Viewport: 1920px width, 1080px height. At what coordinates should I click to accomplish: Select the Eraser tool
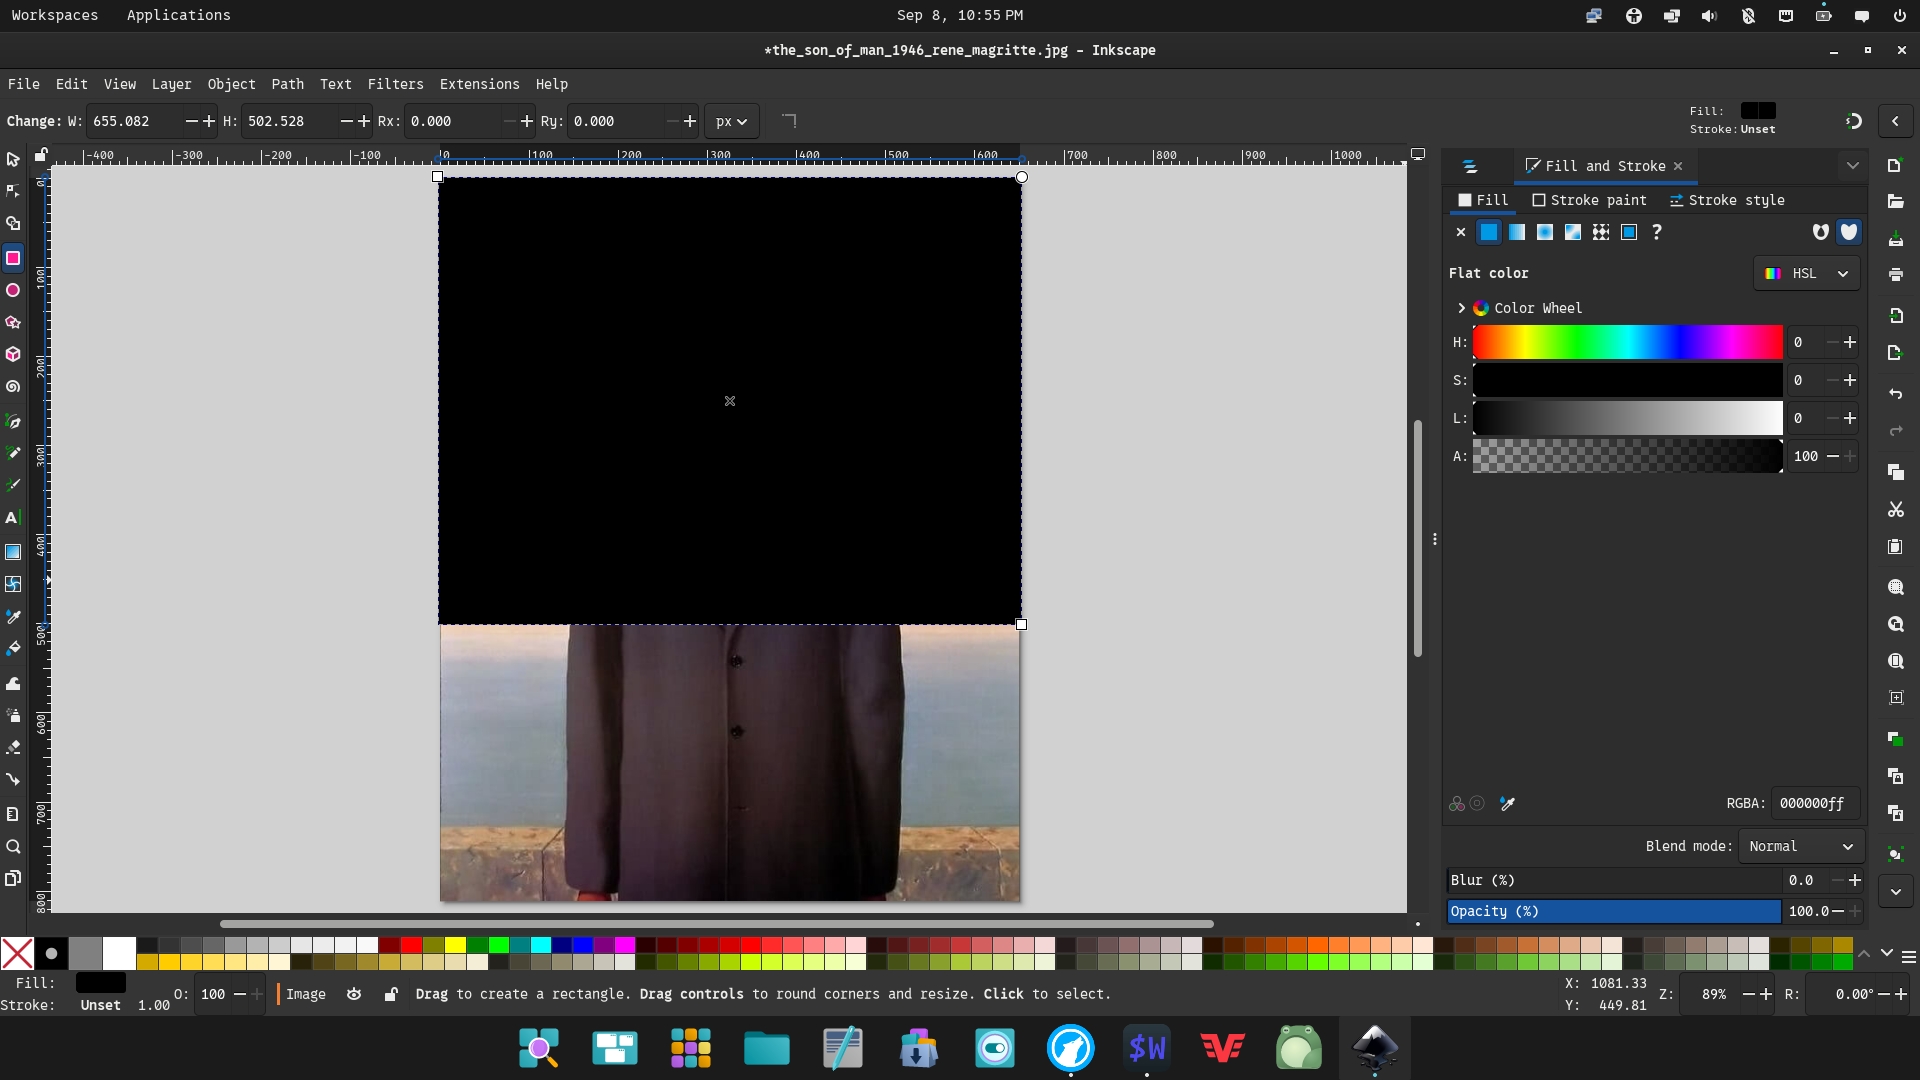point(13,747)
